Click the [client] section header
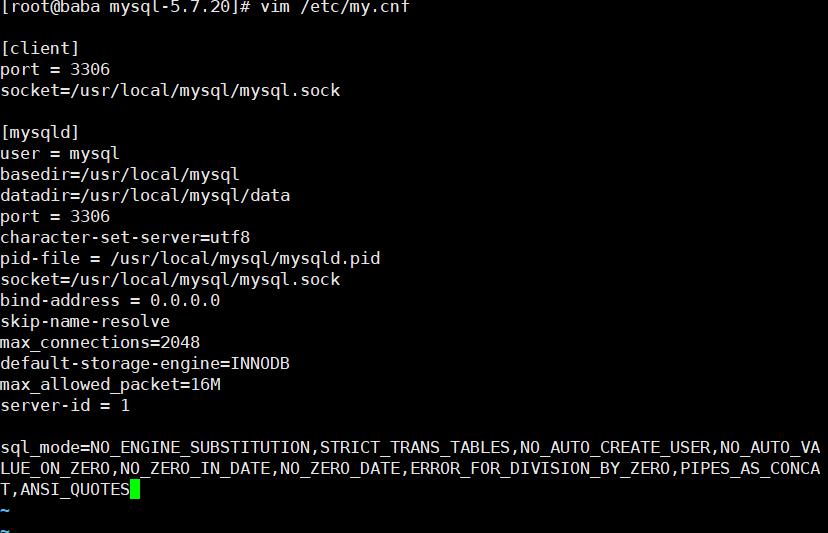Image resolution: width=828 pixels, height=533 pixels. [39, 48]
